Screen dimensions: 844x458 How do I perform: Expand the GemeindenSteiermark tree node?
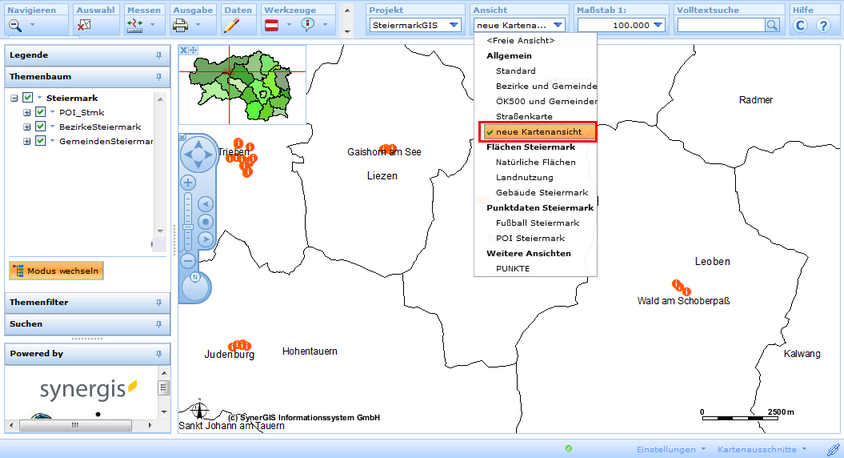click(x=26, y=141)
